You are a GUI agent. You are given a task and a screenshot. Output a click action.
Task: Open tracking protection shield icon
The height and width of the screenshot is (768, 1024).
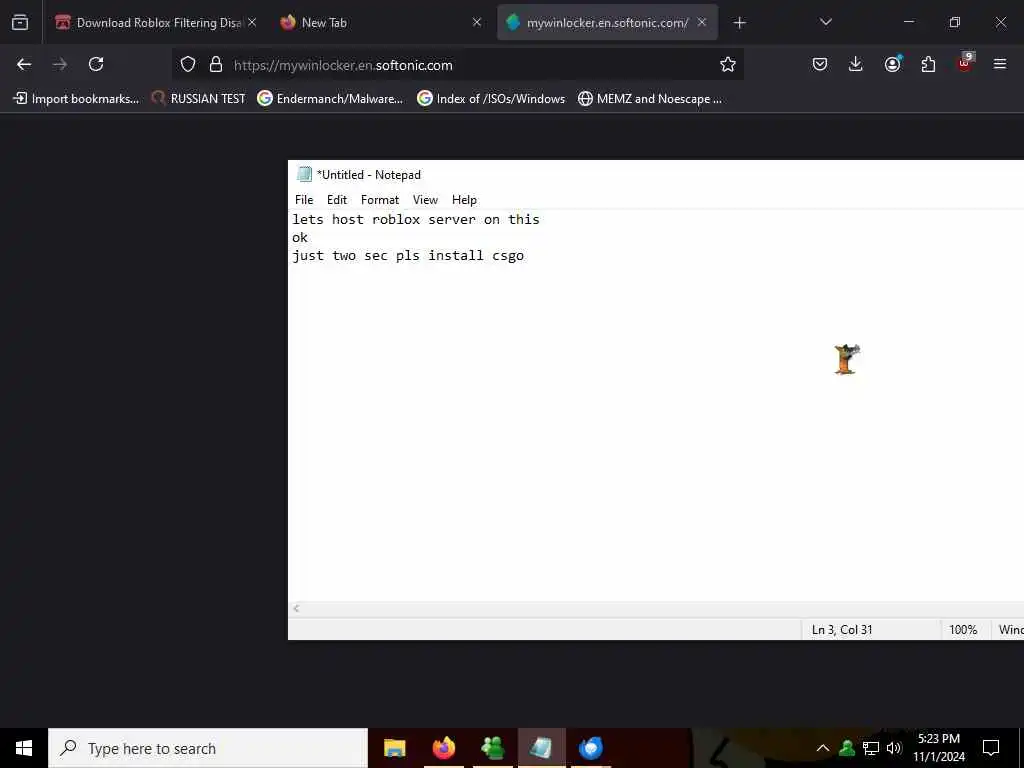pos(188,65)
